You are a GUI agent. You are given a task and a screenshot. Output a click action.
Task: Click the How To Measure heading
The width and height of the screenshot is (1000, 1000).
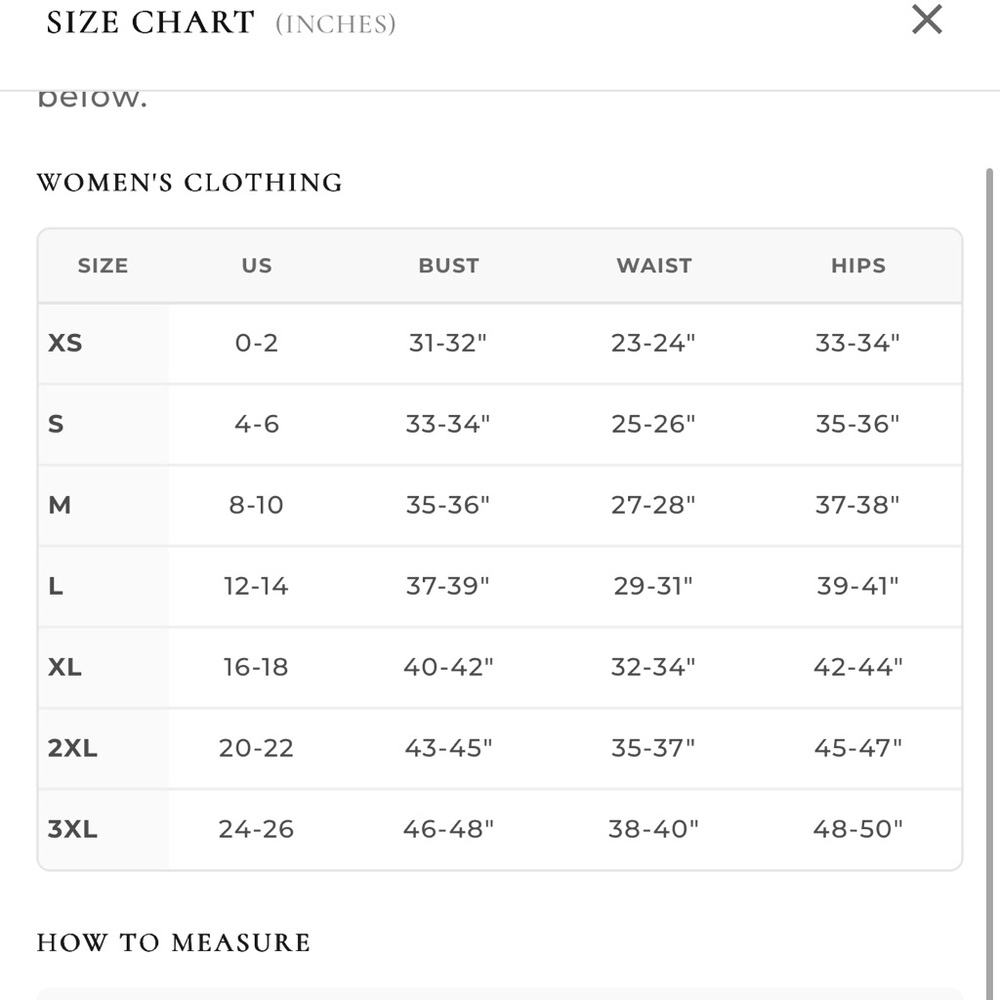[173, 943]
